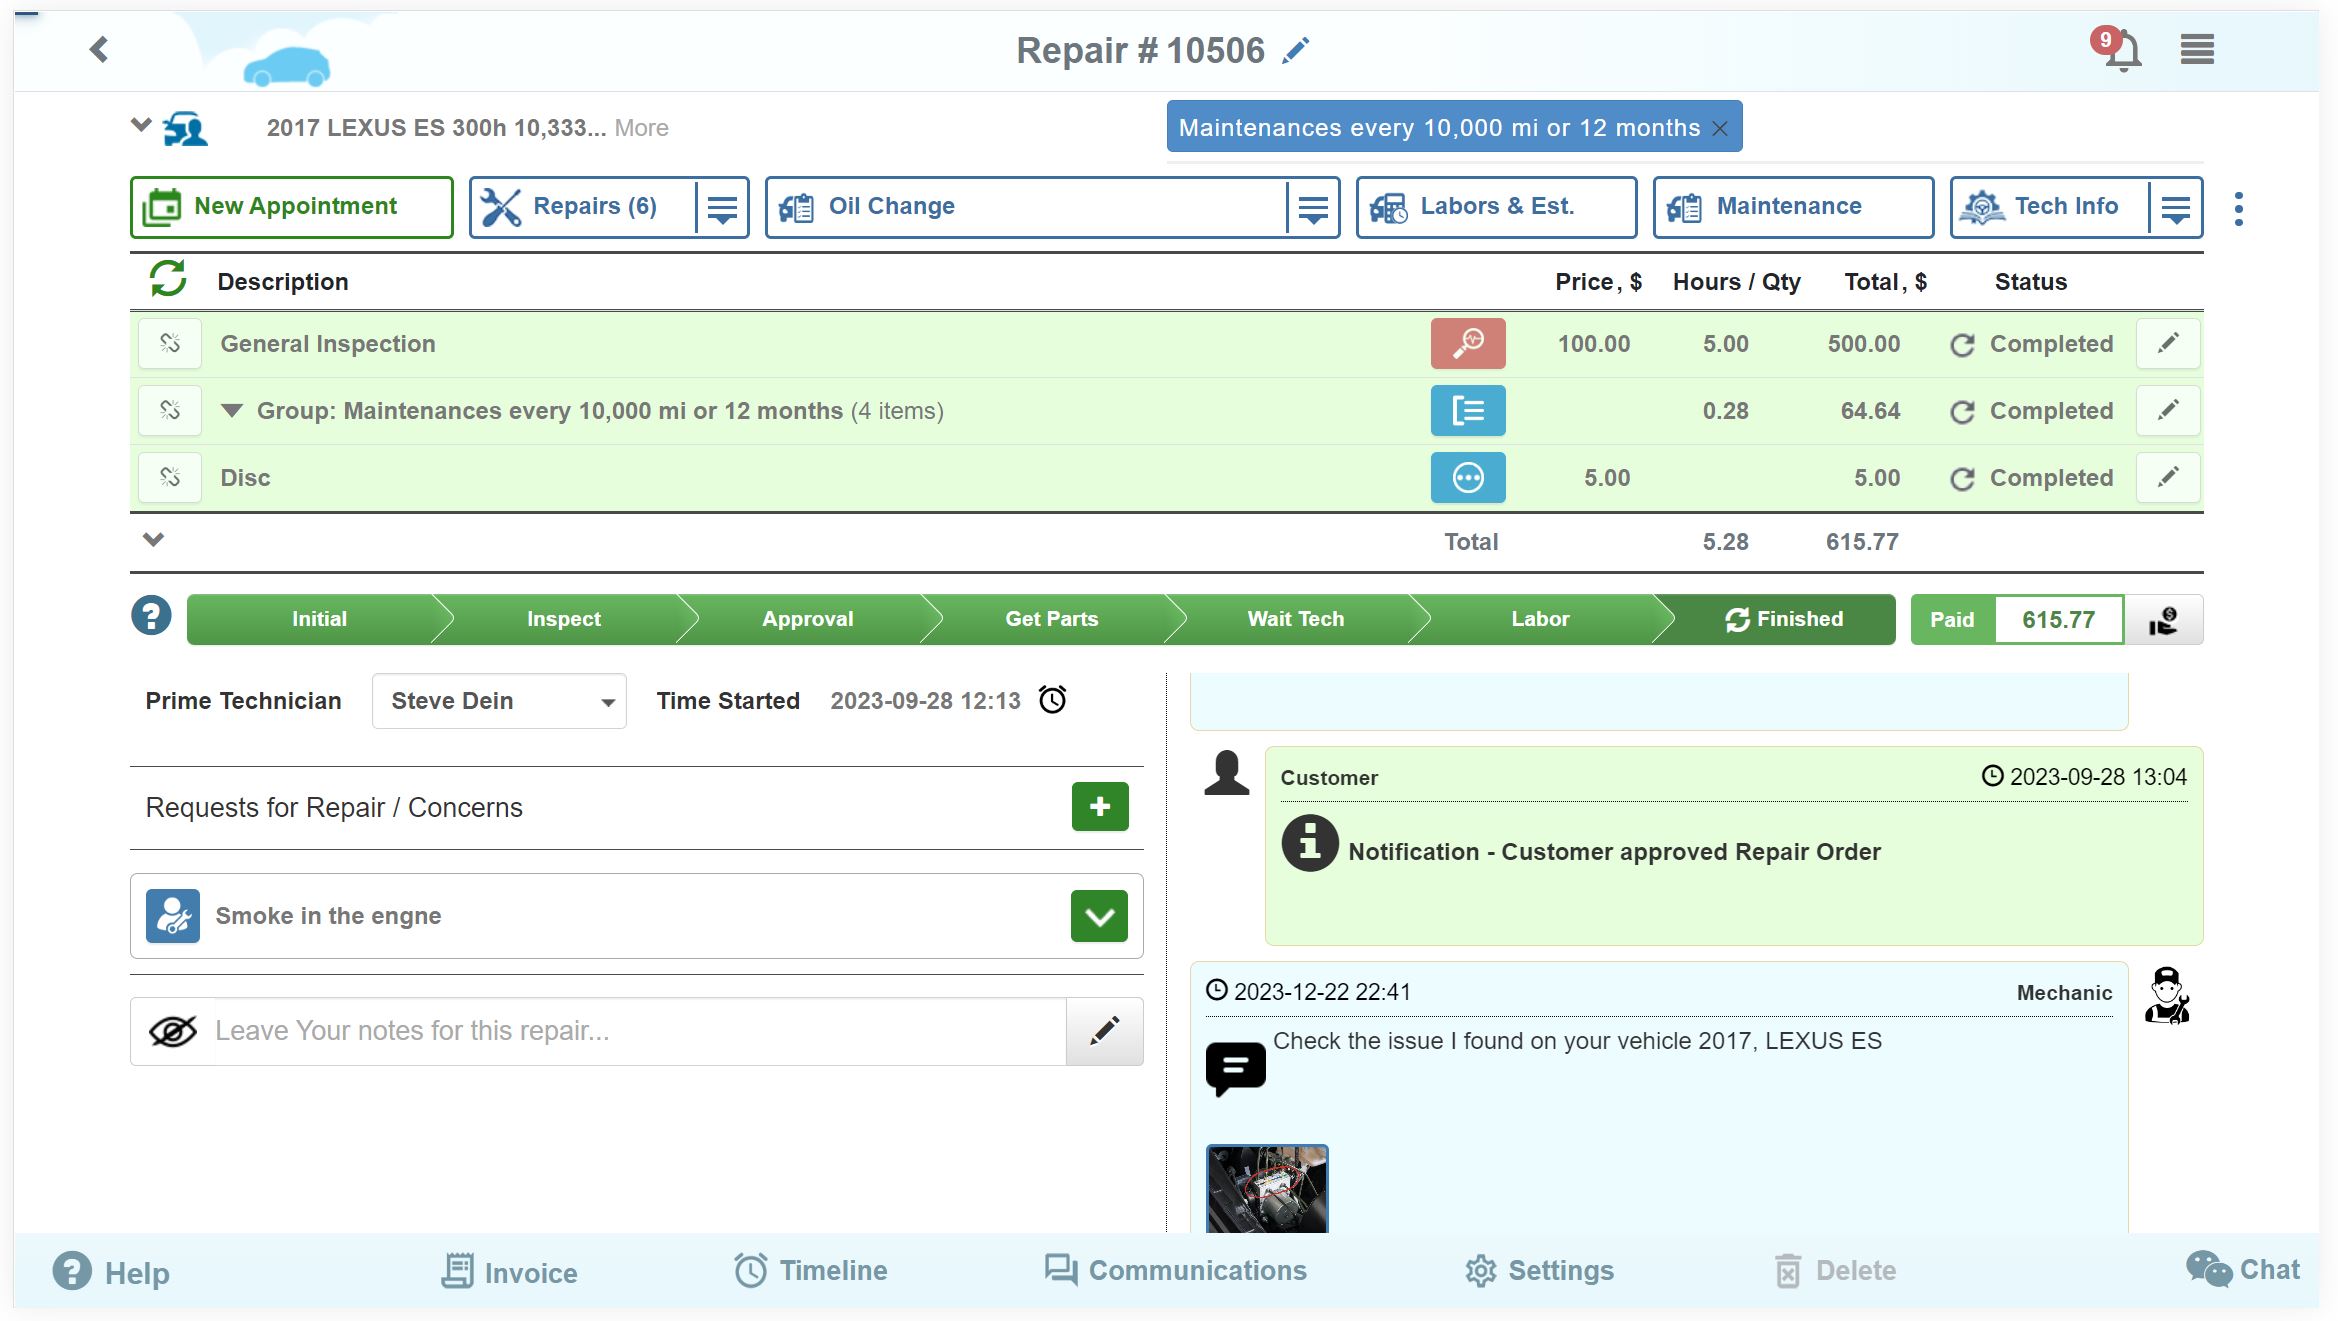Toggle the hidden notes eye icon

click(172, 1030)
